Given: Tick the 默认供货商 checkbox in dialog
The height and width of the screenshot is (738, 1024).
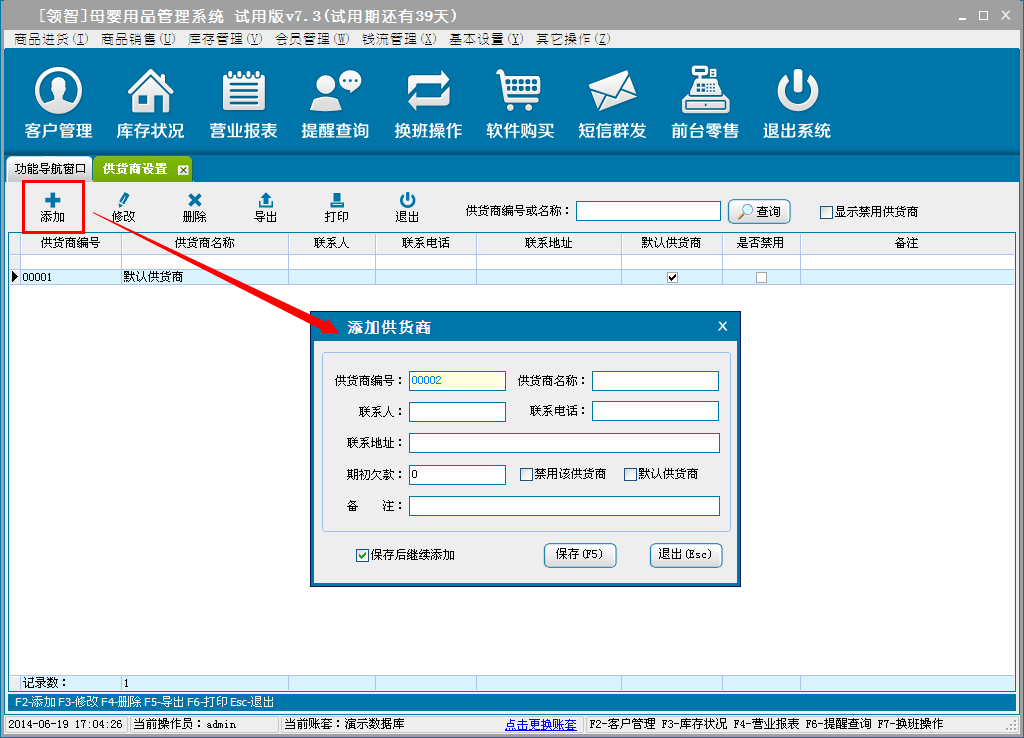Looking at the screenshot, I should point(631,475).
